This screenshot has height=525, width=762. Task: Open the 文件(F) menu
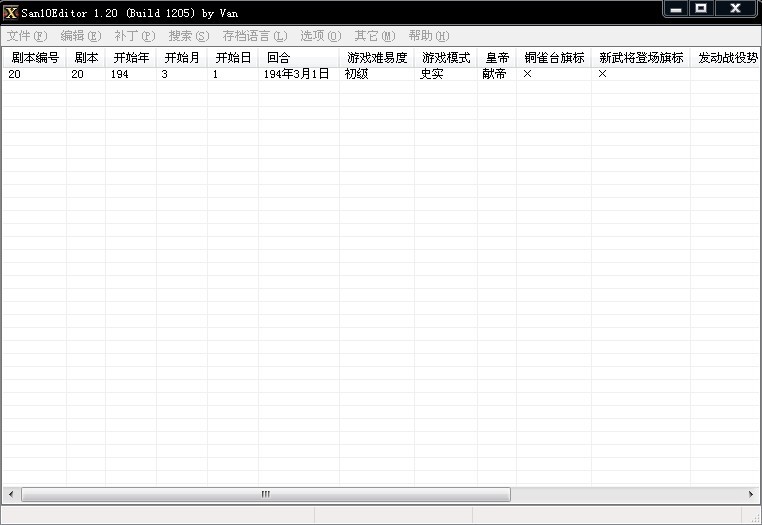tap(27, 36)
